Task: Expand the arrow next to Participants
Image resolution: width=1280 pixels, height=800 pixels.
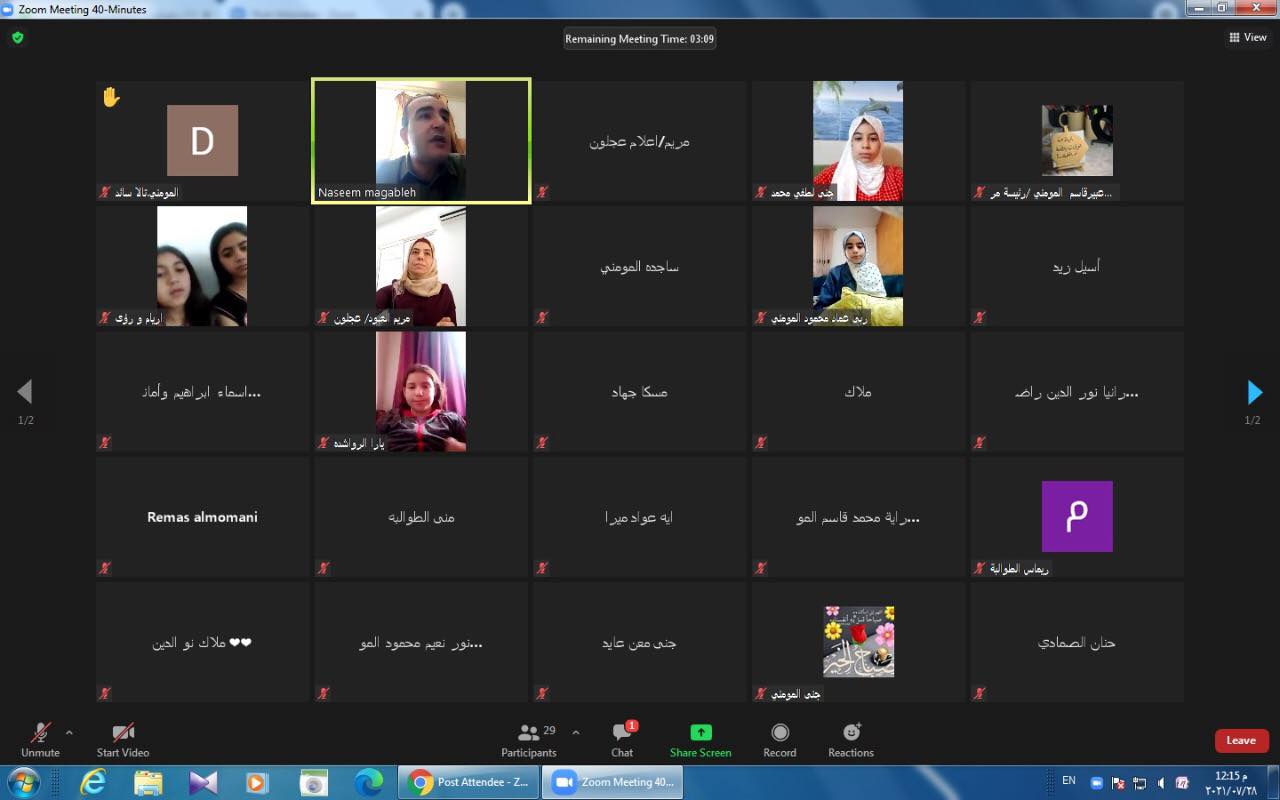Action: pyautogui.click(x=575, y=732)
